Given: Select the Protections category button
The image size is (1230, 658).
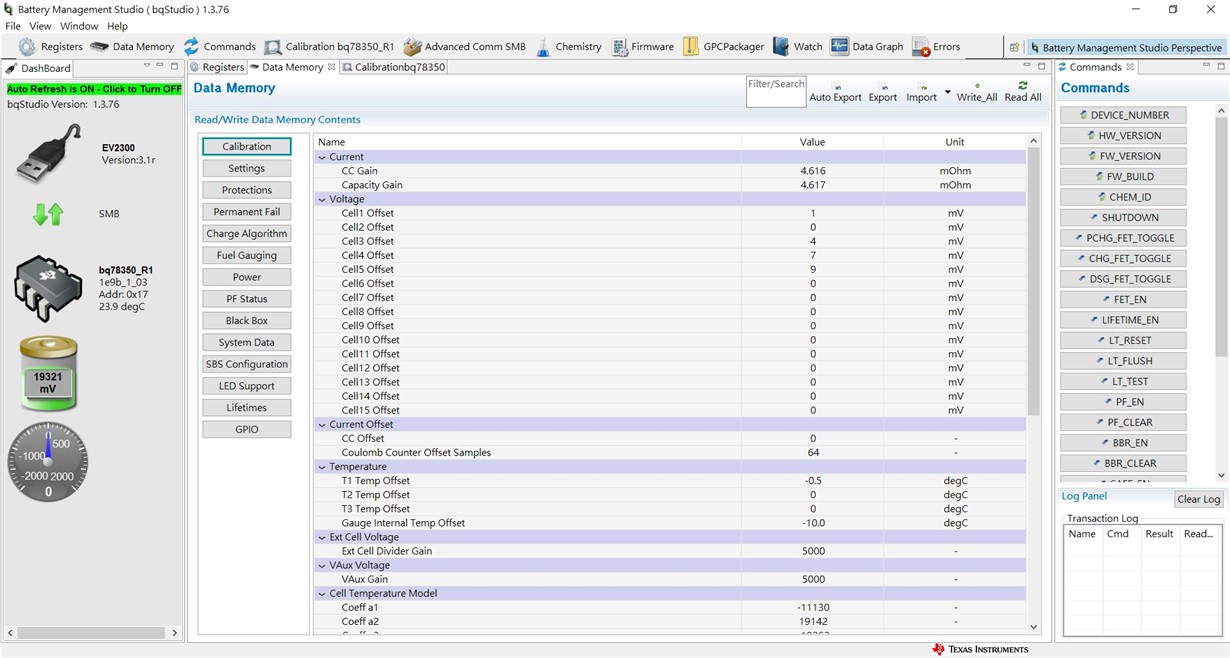Looking at the screenshot, I should coord(246,190).
